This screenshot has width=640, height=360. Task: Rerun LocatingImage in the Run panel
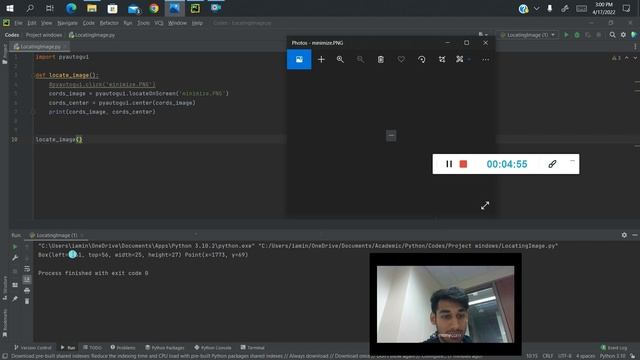coord(15,247)
